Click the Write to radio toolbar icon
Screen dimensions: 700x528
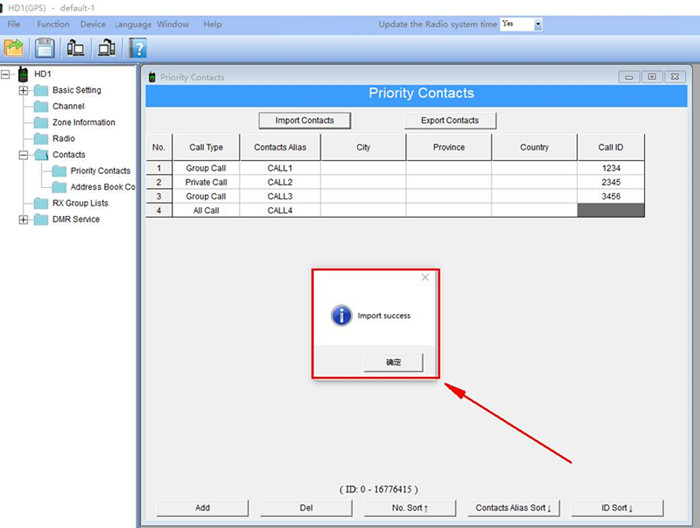pyautogui.click(x=106, y=47)
